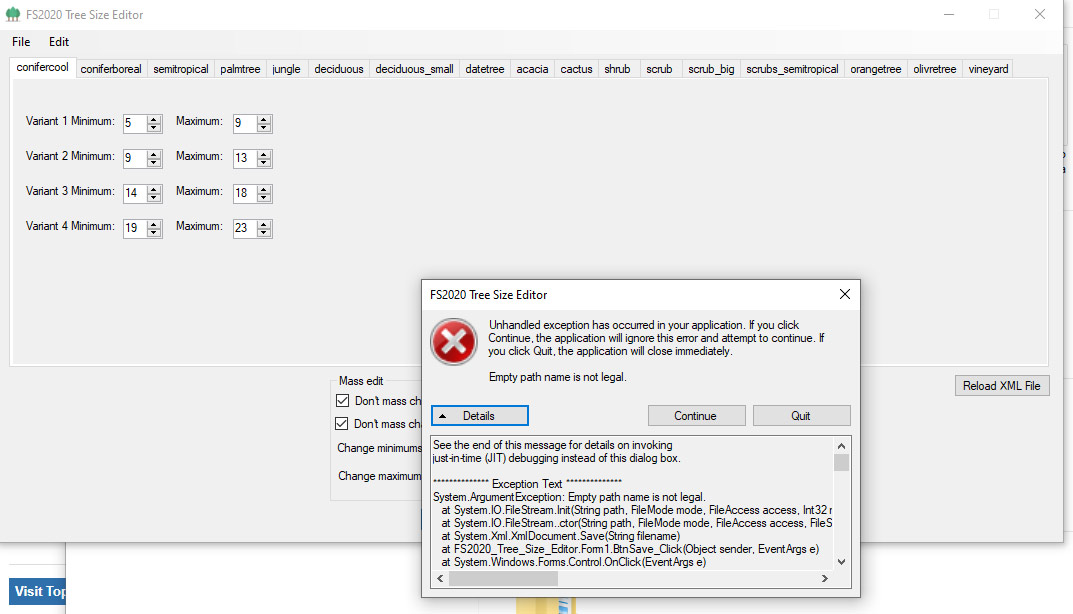Screen dimensions: 1073x614
Task: Increment Variant 3 Maximum with its spinner
Action: (265, 189)
